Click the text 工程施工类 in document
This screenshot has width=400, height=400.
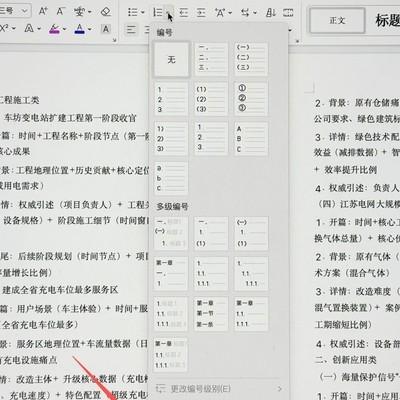coord(19,100)
